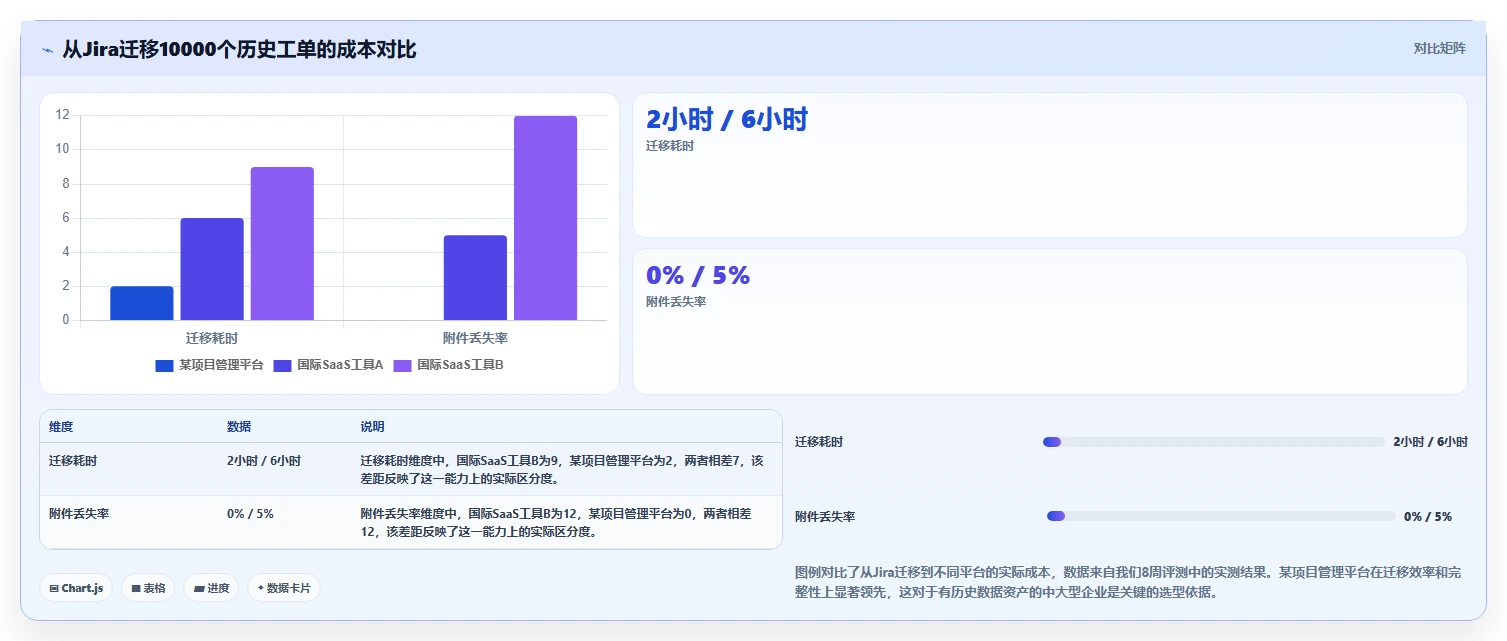This screenshot has width=1507, height=641.
Task: Click the table cell 0% / 5%
Action: (x=250, y=513)
